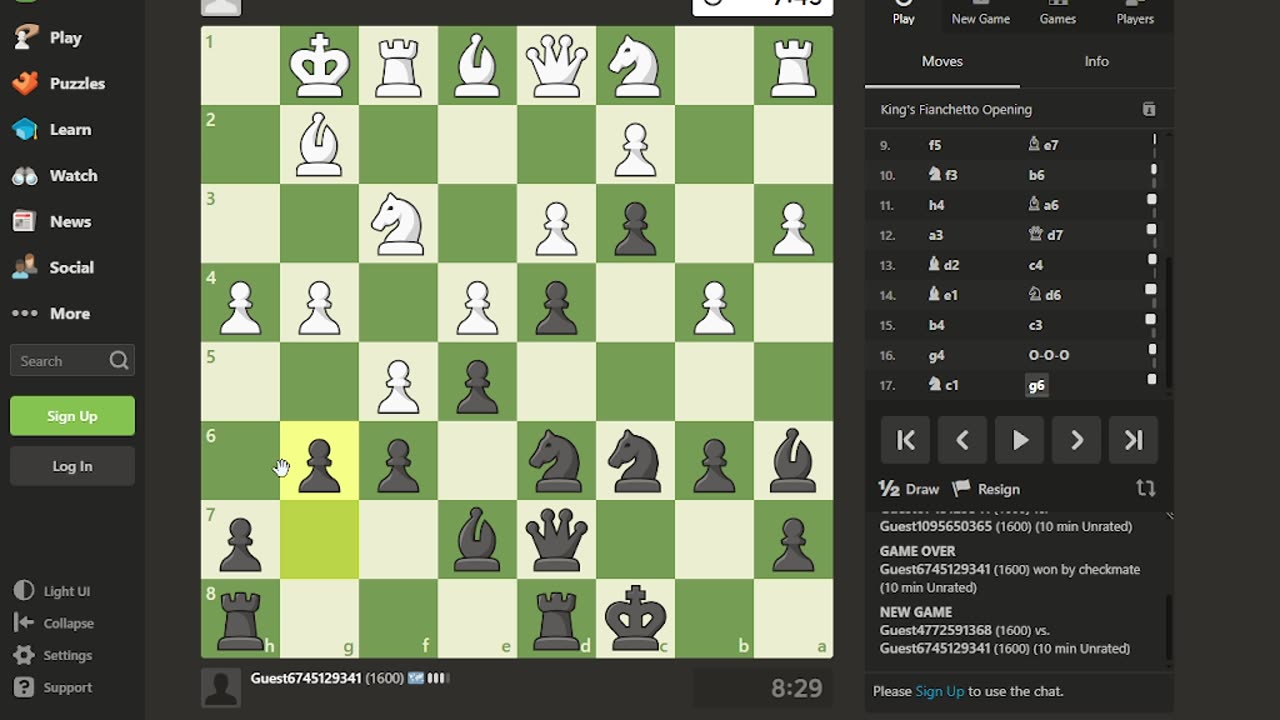Image resolution: width=1280 pixels, height=720 pixels.
Task: Click the Resign button
Action: point(986,489)
